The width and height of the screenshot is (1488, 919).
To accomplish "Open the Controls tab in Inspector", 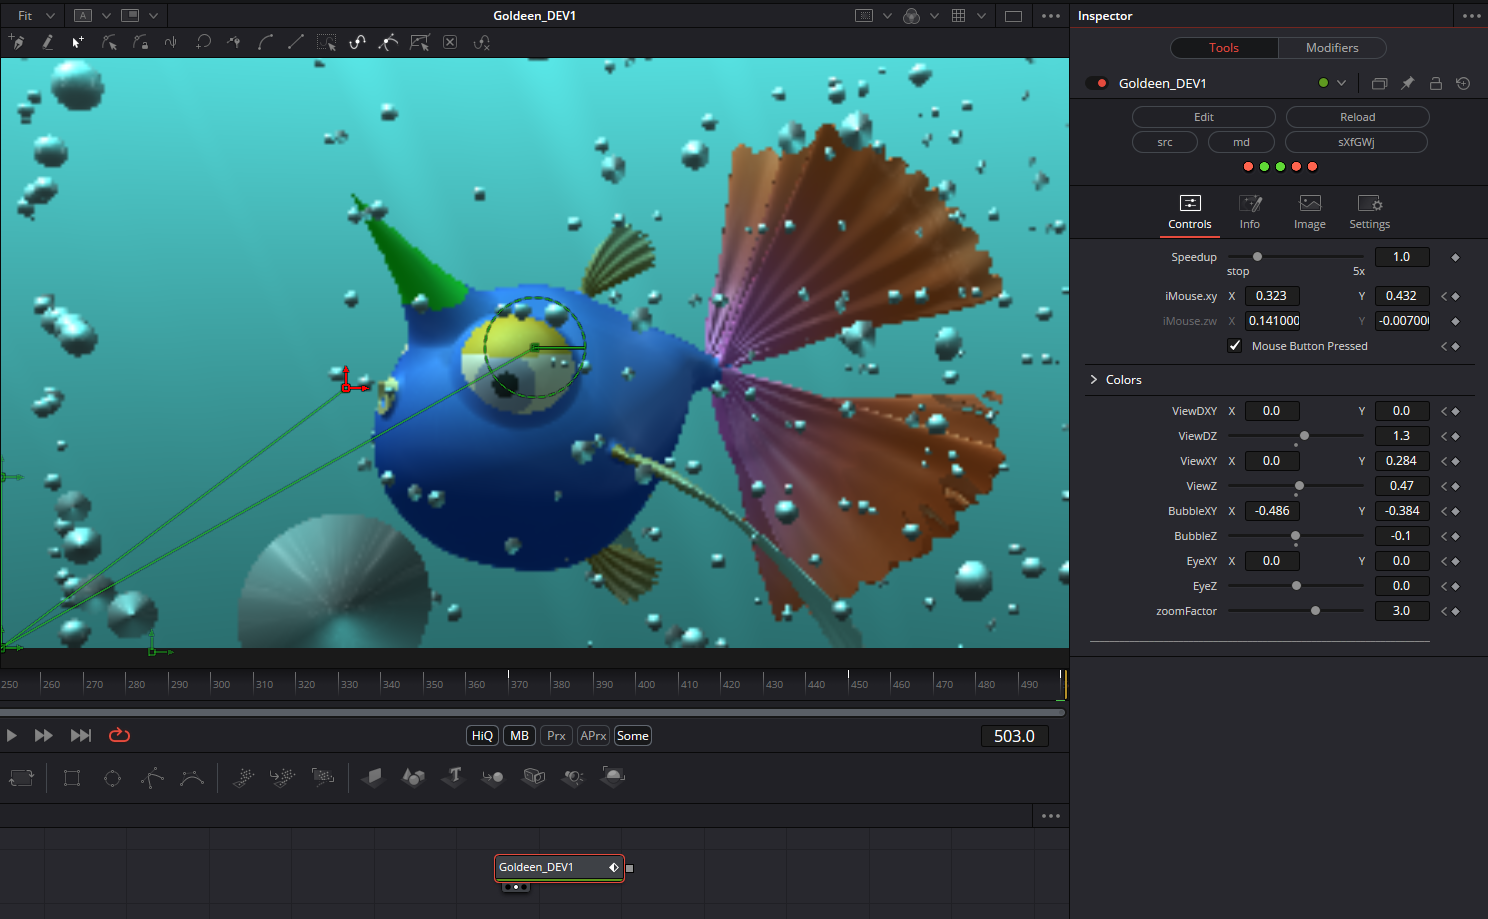I will pos(1190,212).
